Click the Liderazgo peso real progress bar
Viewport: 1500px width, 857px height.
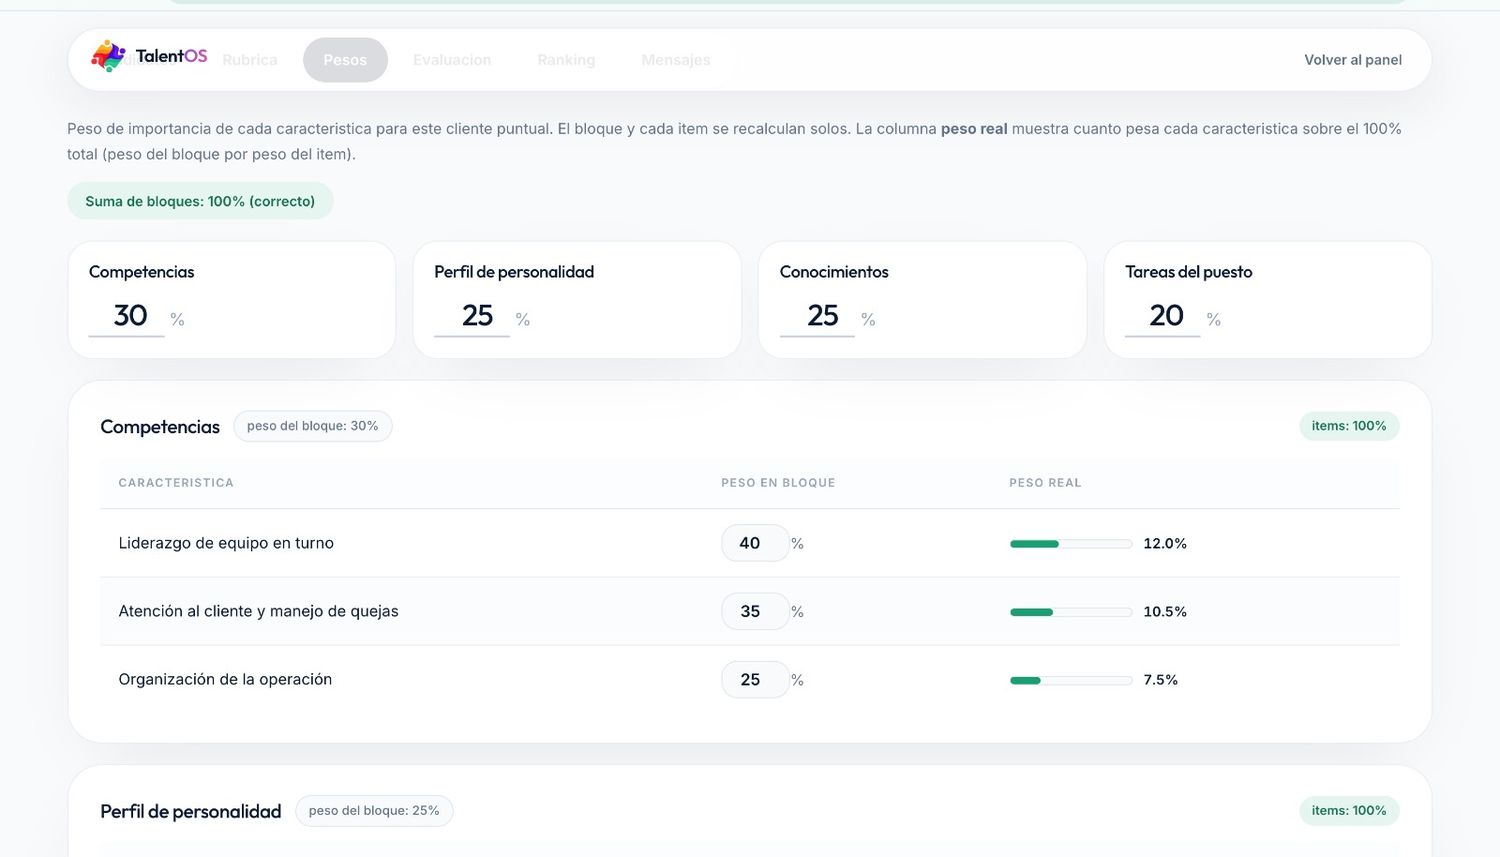point(1071,544)
